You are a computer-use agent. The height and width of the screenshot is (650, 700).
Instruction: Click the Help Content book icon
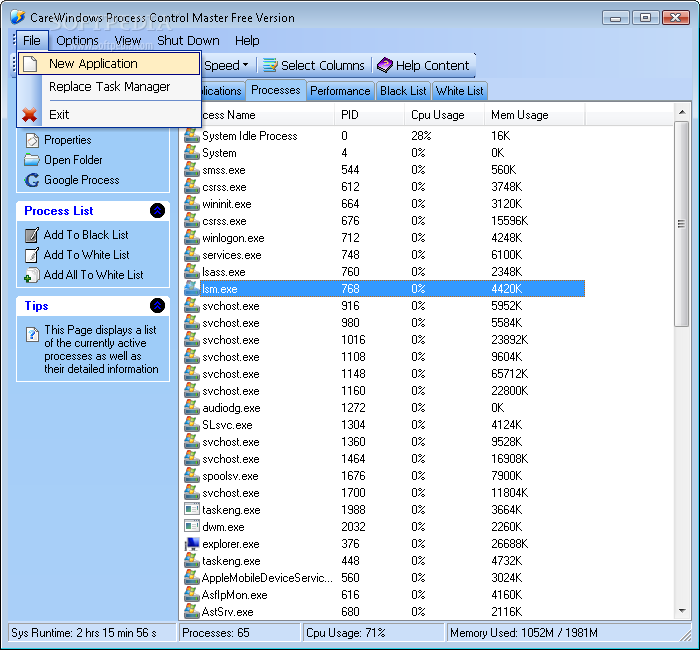(384, 65)
